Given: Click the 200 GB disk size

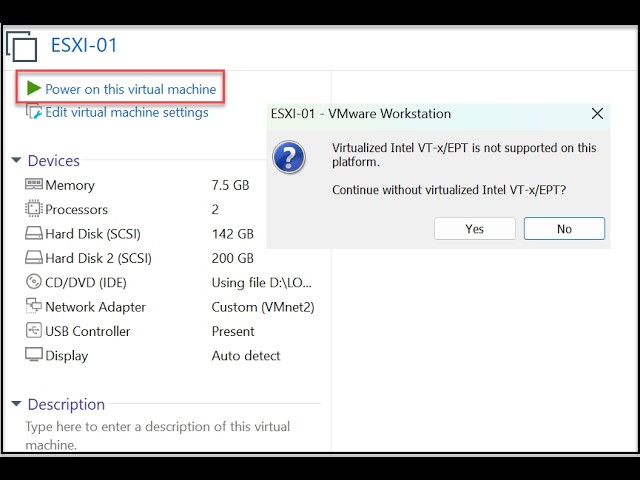Looking at the screenshot, I should click(233, 258).
